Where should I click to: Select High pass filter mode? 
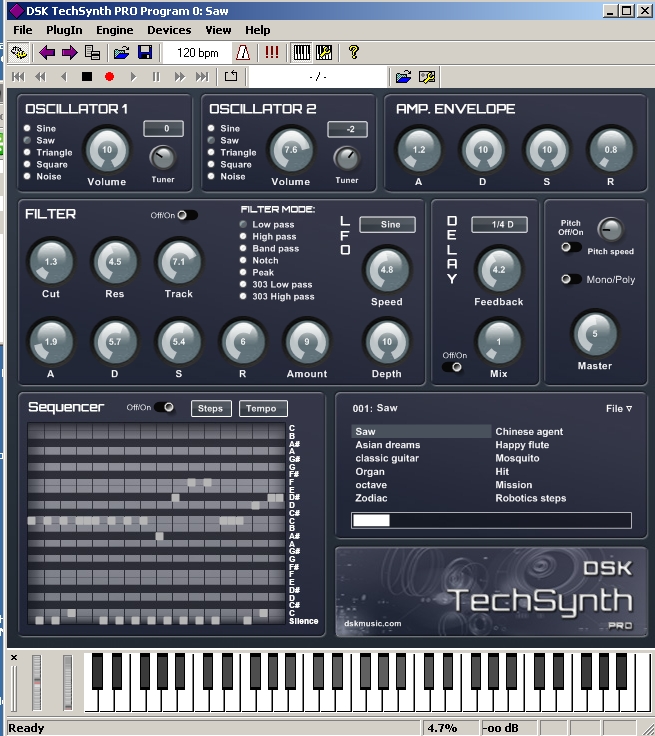(243, 236)
